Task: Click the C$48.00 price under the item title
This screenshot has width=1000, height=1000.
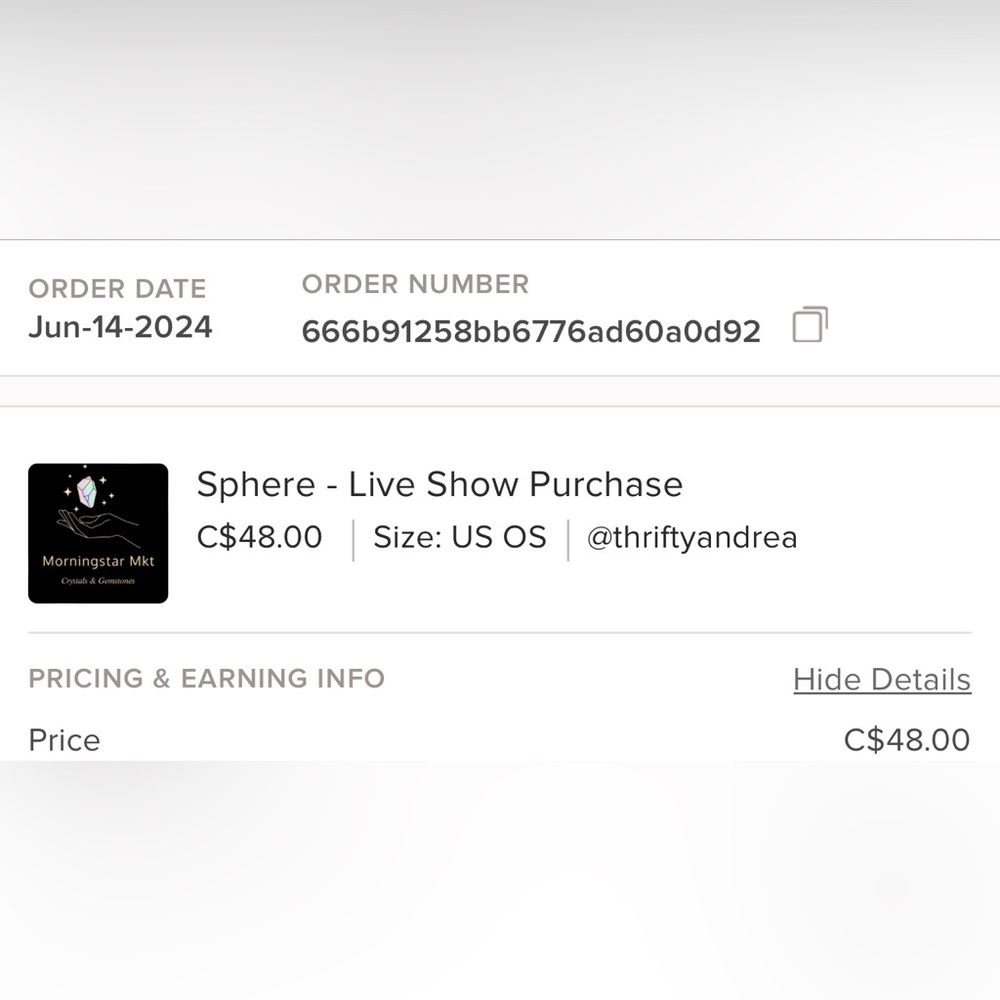Action: [259, 537]
